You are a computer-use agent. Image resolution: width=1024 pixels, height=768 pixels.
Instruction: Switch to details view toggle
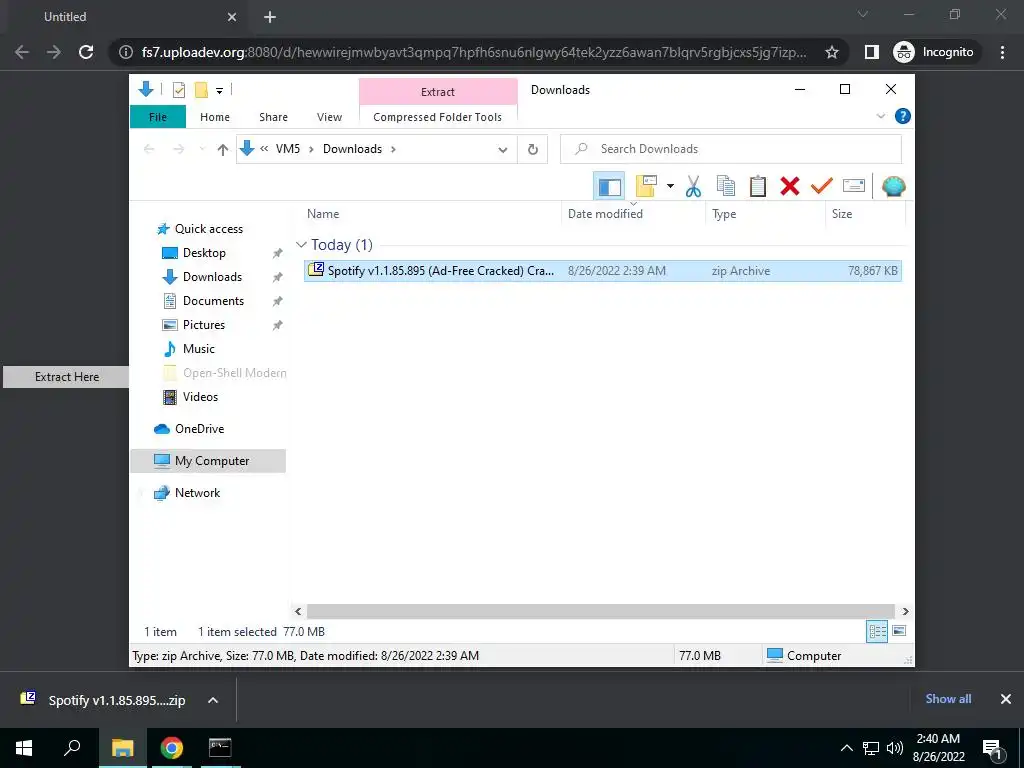tap(877, 632)
